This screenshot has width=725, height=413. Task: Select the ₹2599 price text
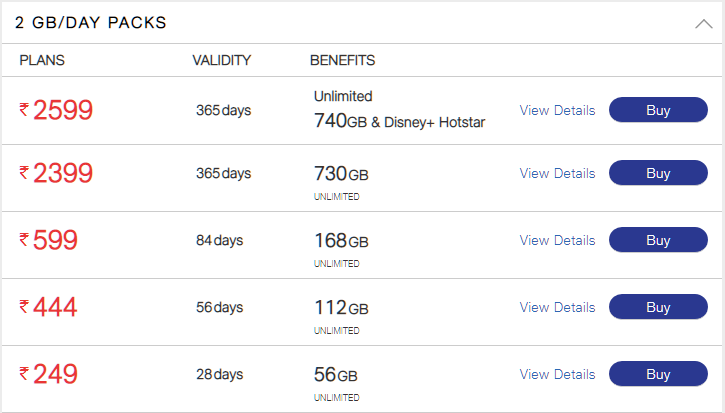57,110
